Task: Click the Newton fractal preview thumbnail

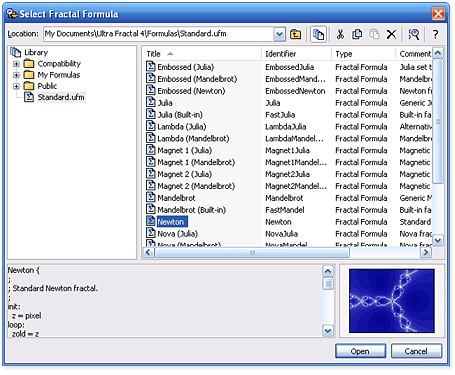Action: click(x=392, y=301)
